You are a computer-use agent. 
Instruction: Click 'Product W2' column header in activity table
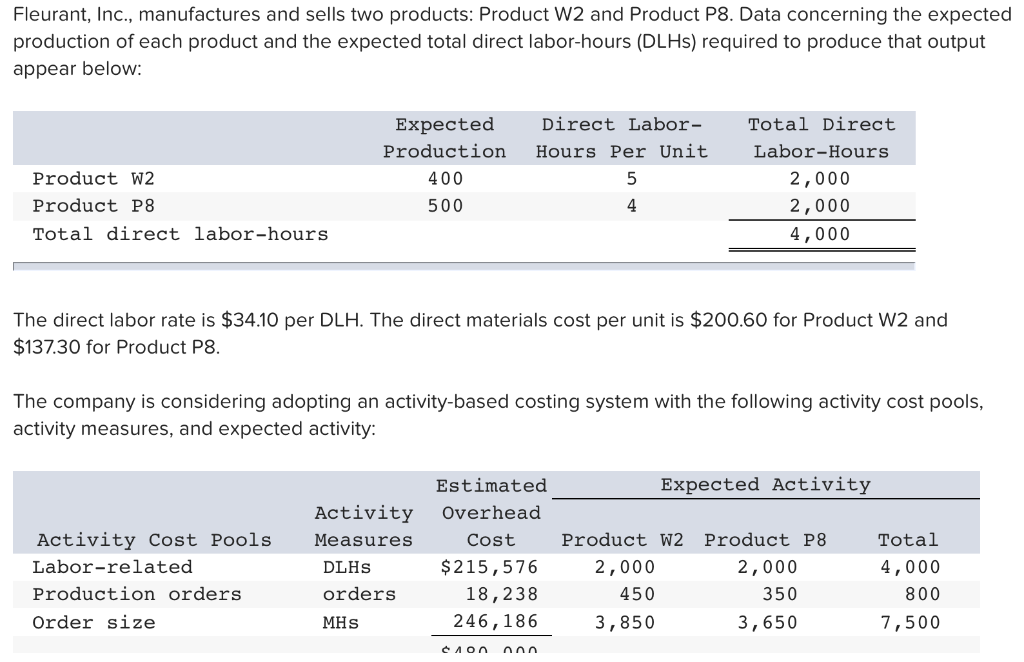622,540
